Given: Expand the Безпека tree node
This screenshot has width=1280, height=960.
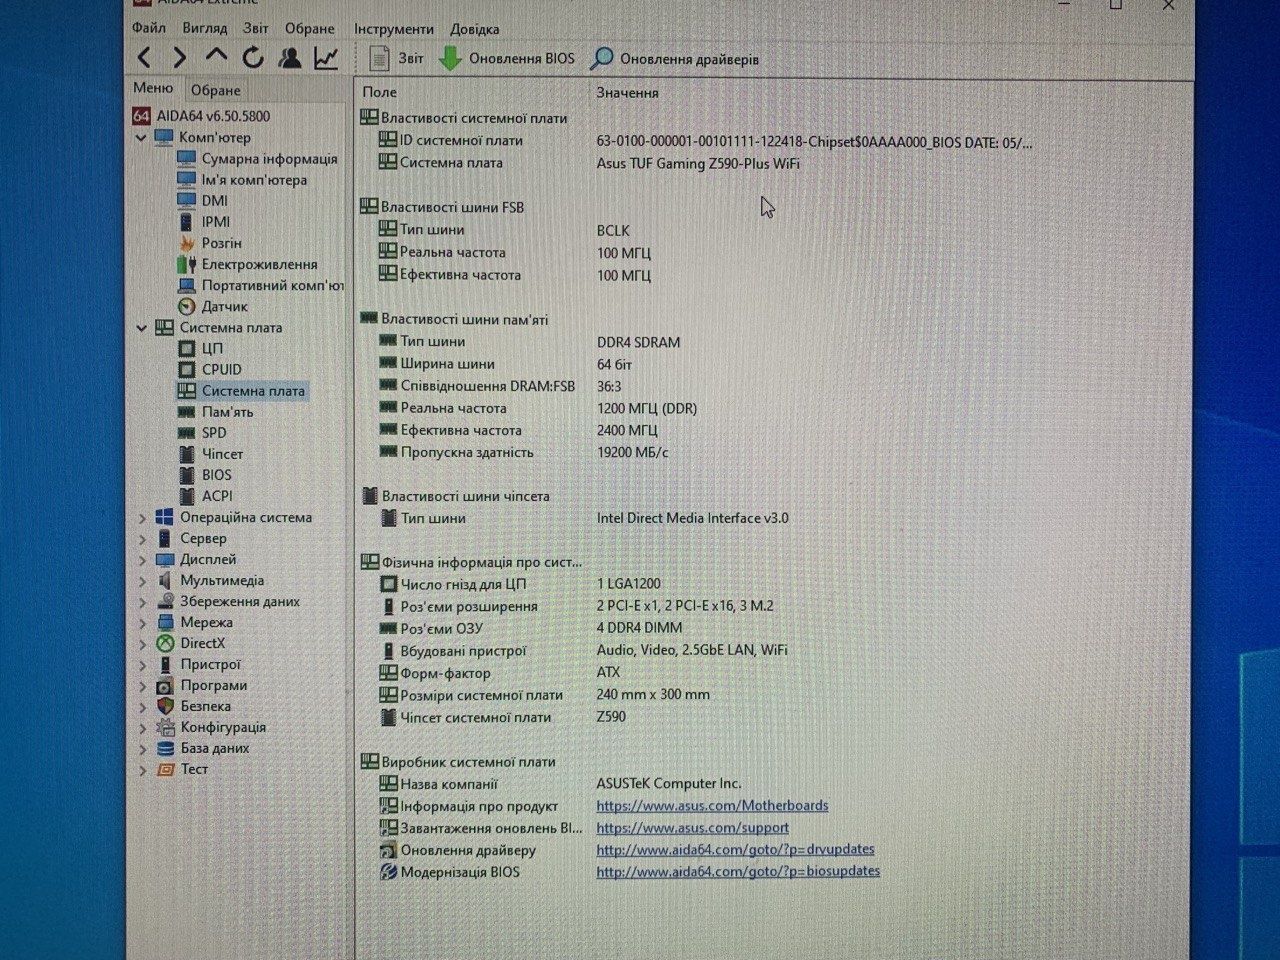Looking at the screenshot, I should coord(142,707).
